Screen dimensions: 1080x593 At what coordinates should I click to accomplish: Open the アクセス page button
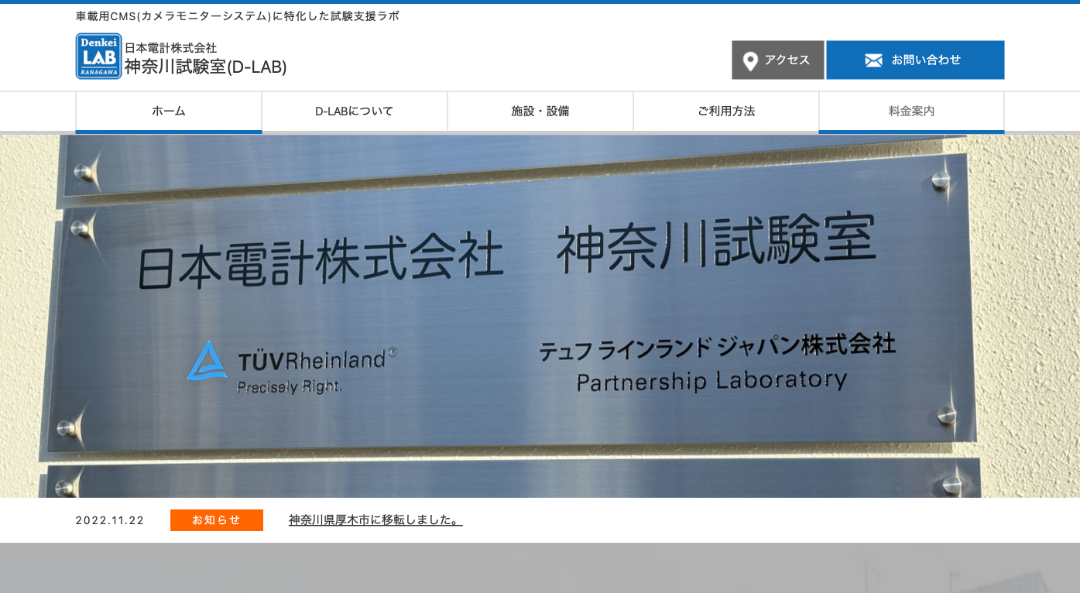(778, 60)
